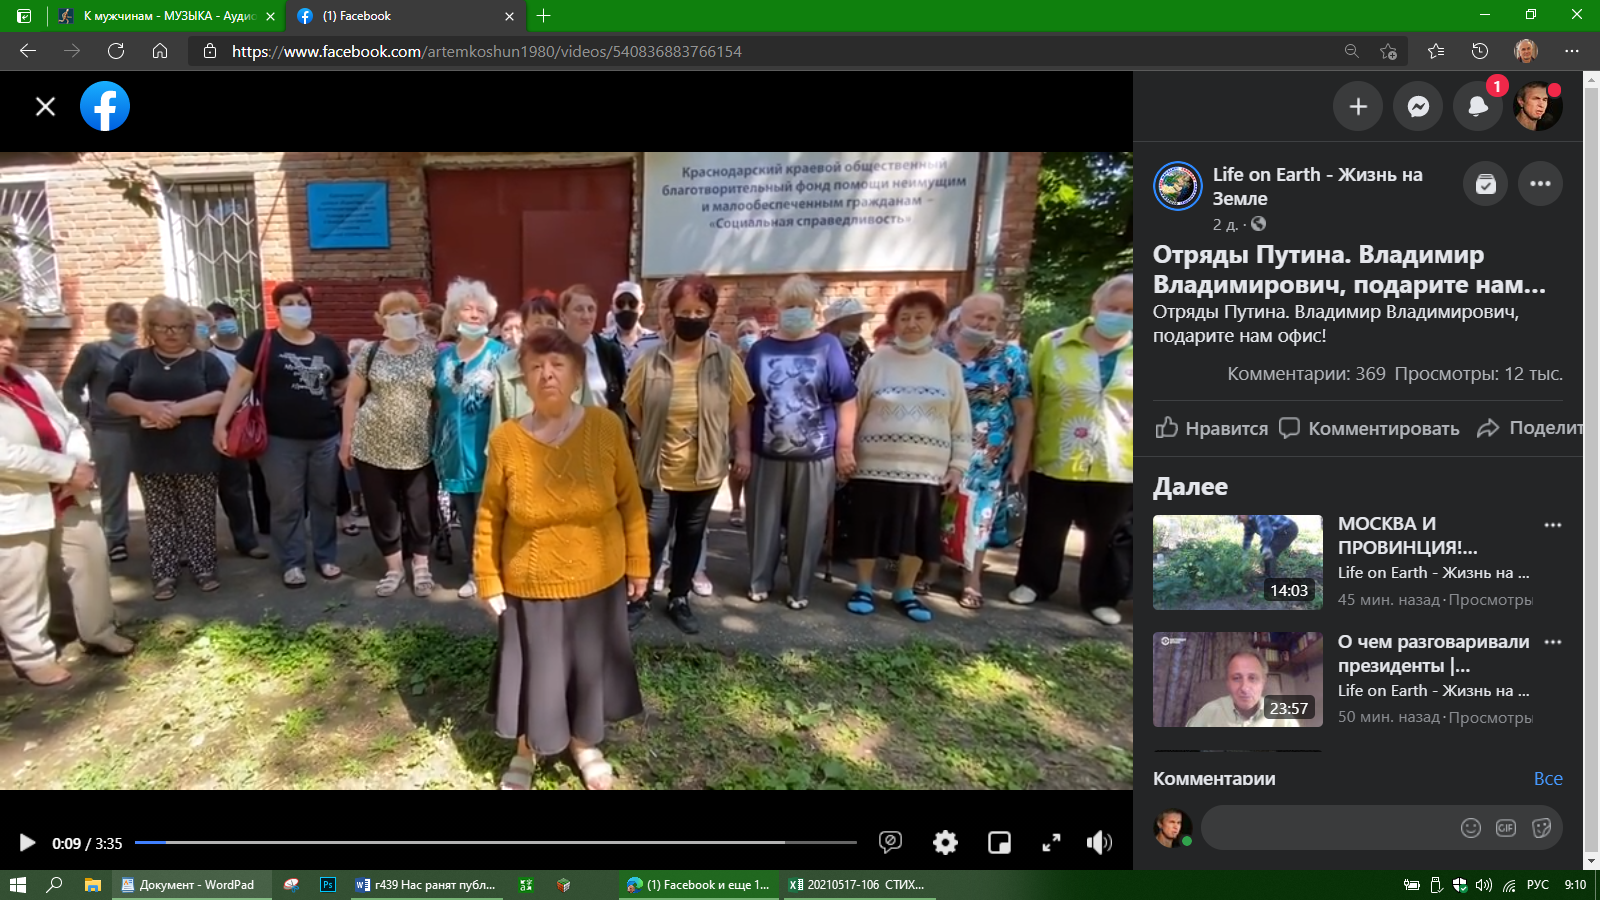Open video settings gear
The image size is (1600, 900).
coord(945,843)
